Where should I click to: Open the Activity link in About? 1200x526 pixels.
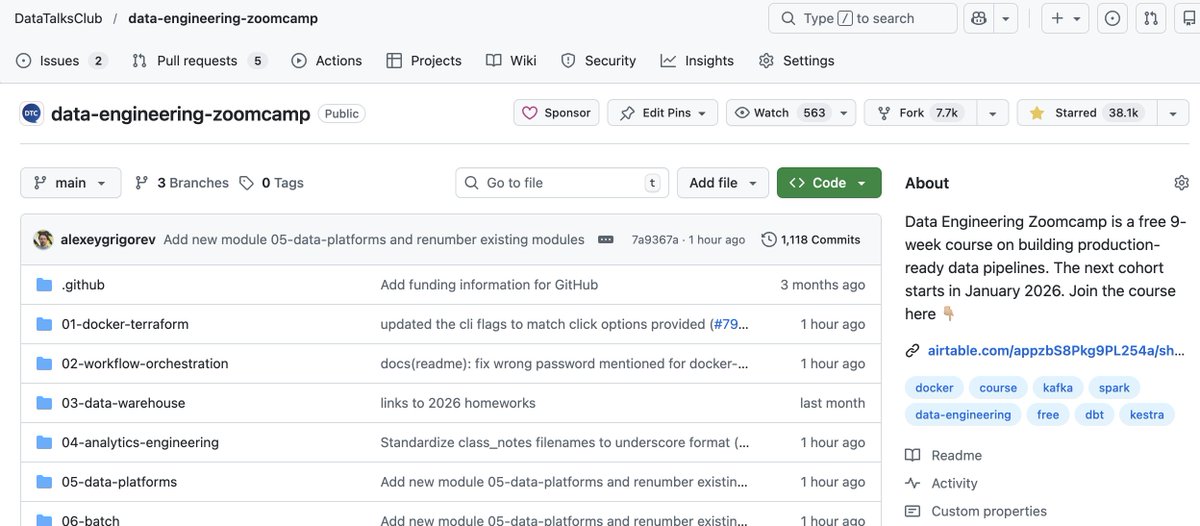pyautogui.click(x=942, y=483)
